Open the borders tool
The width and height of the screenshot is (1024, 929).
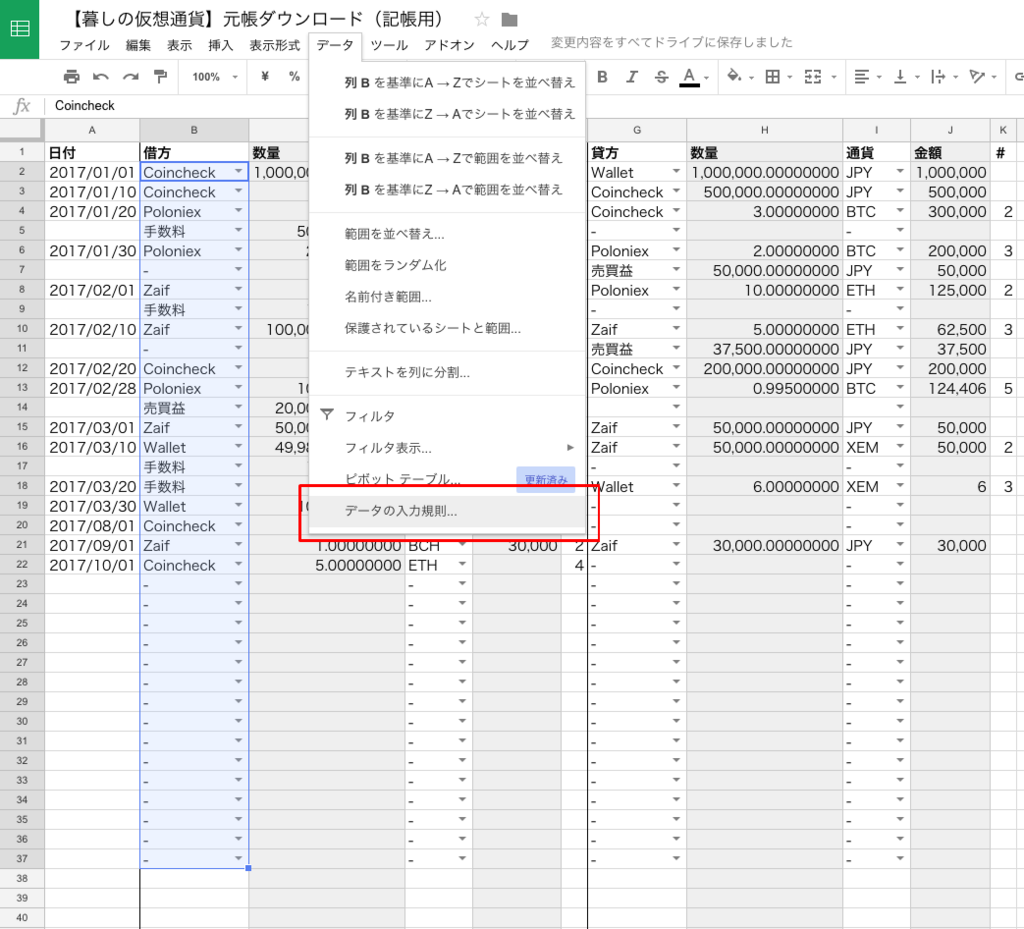773,76
